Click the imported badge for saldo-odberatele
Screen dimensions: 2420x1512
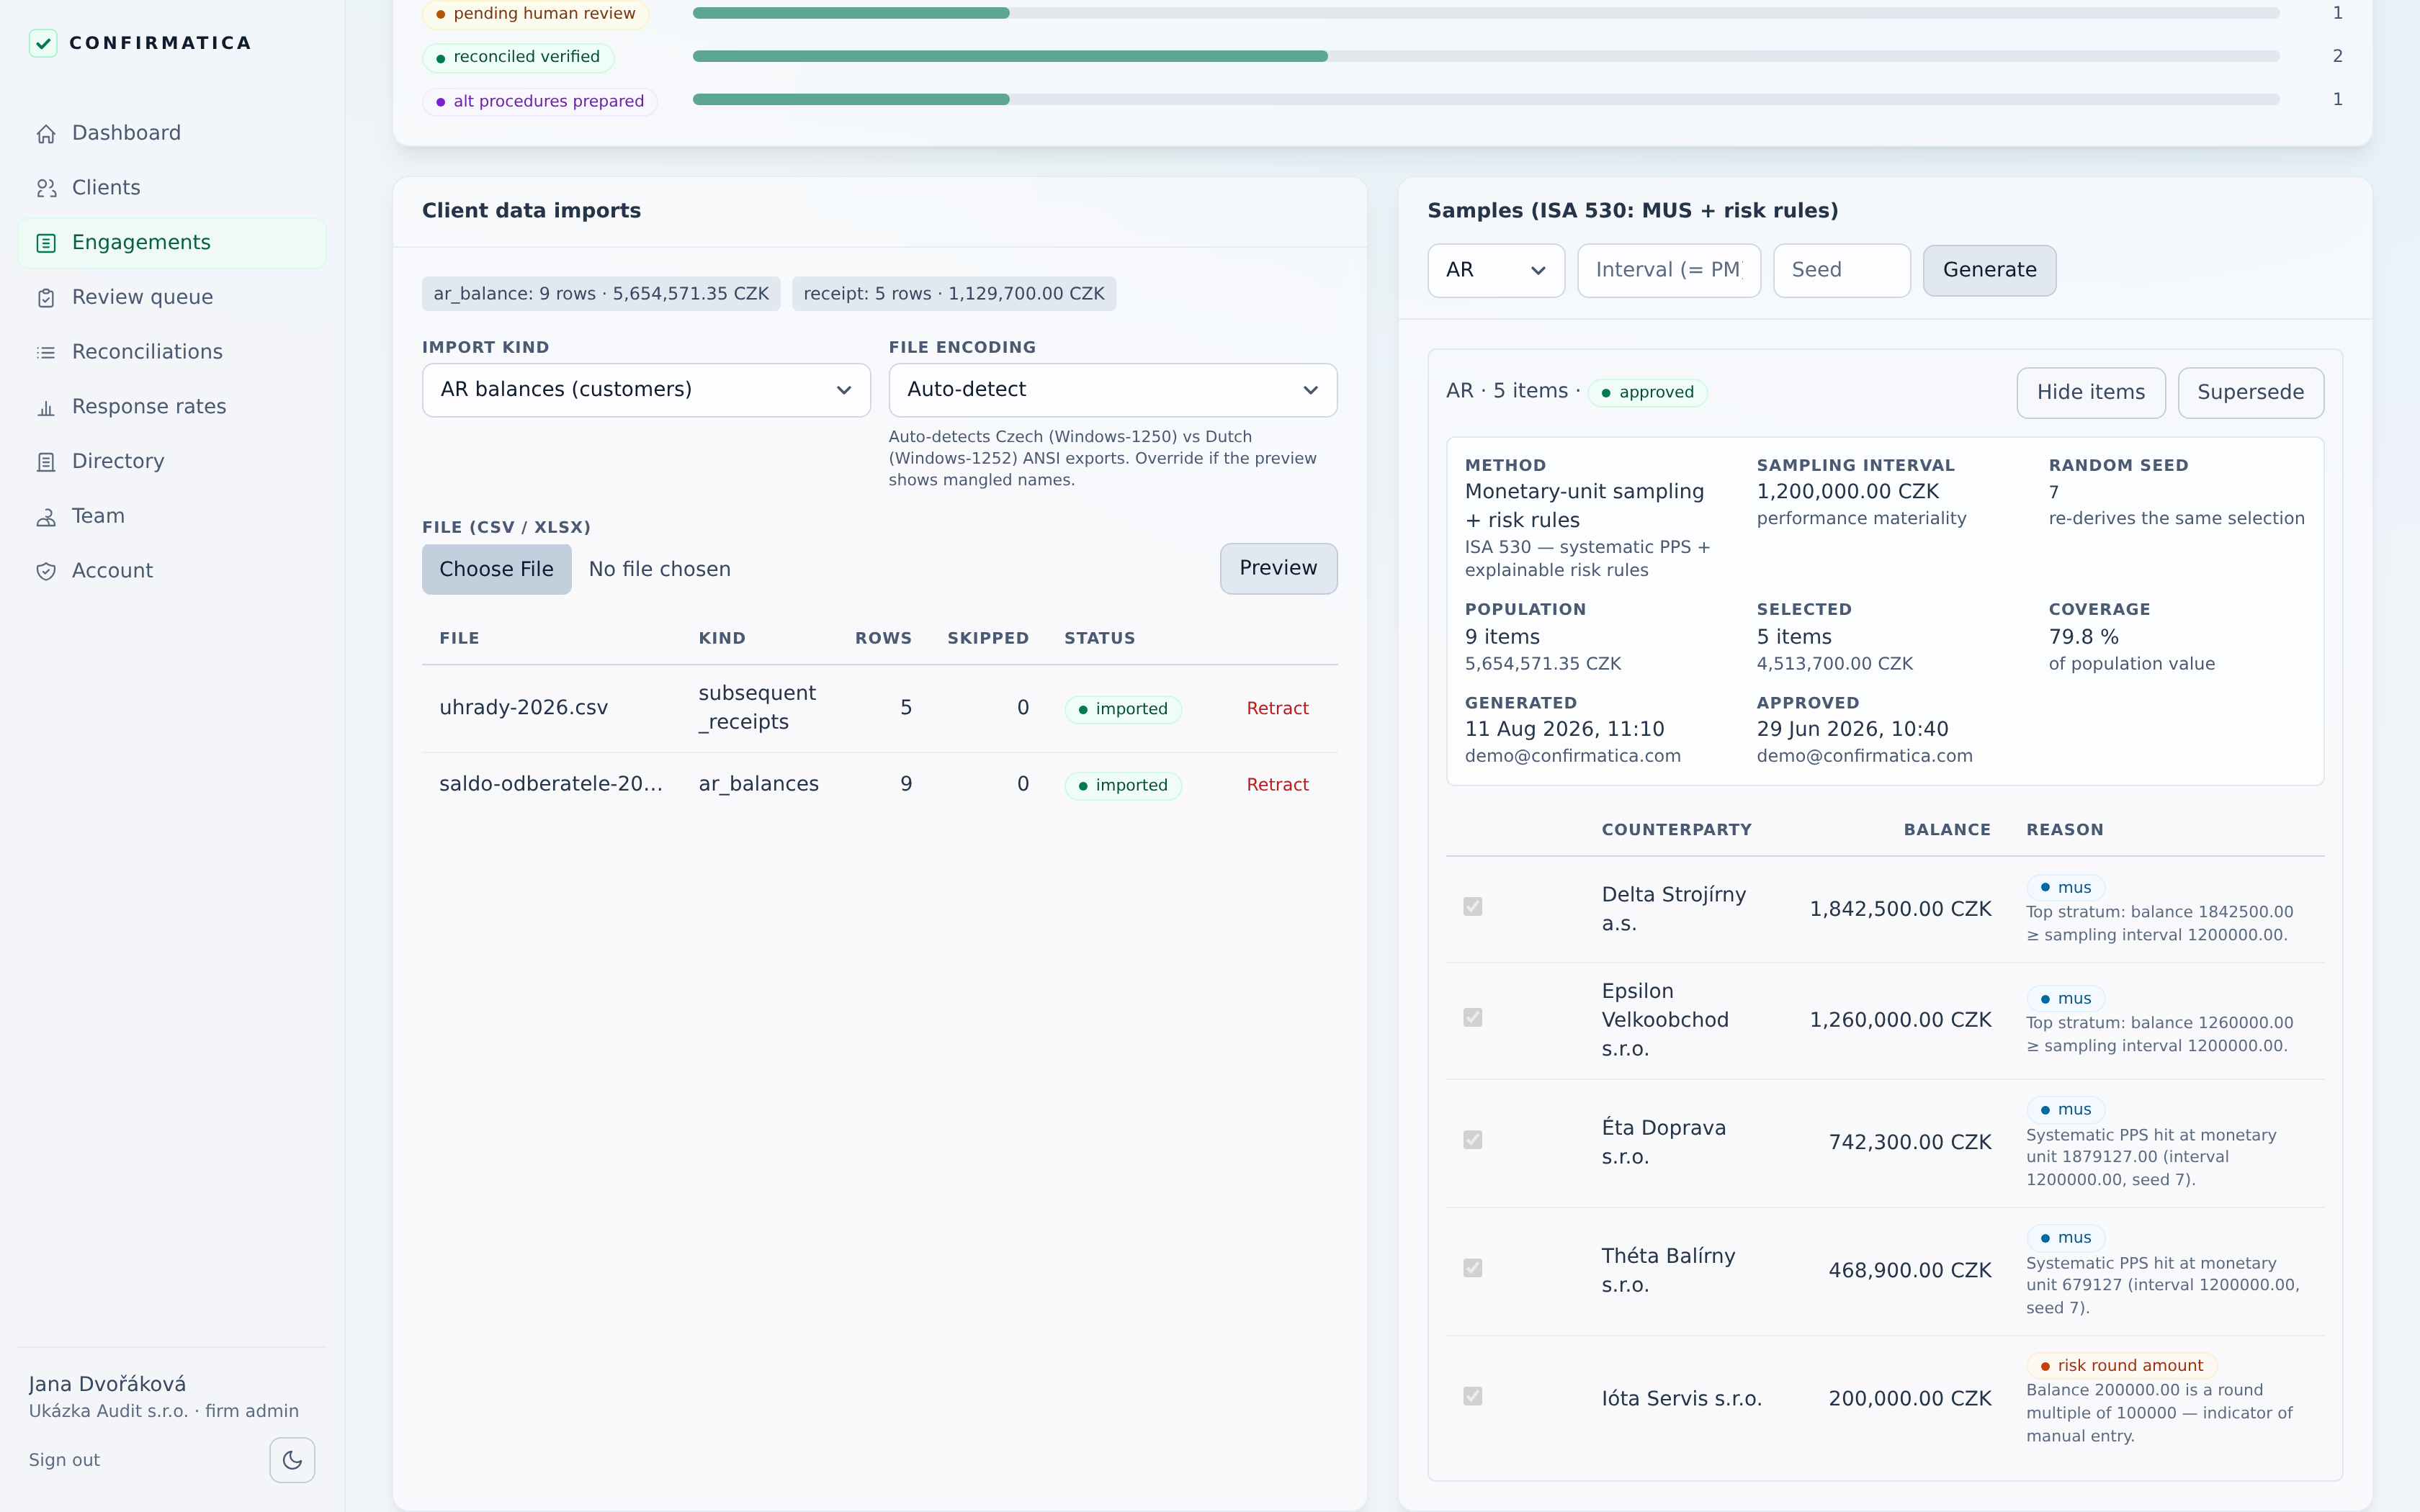click(1123, 785)
